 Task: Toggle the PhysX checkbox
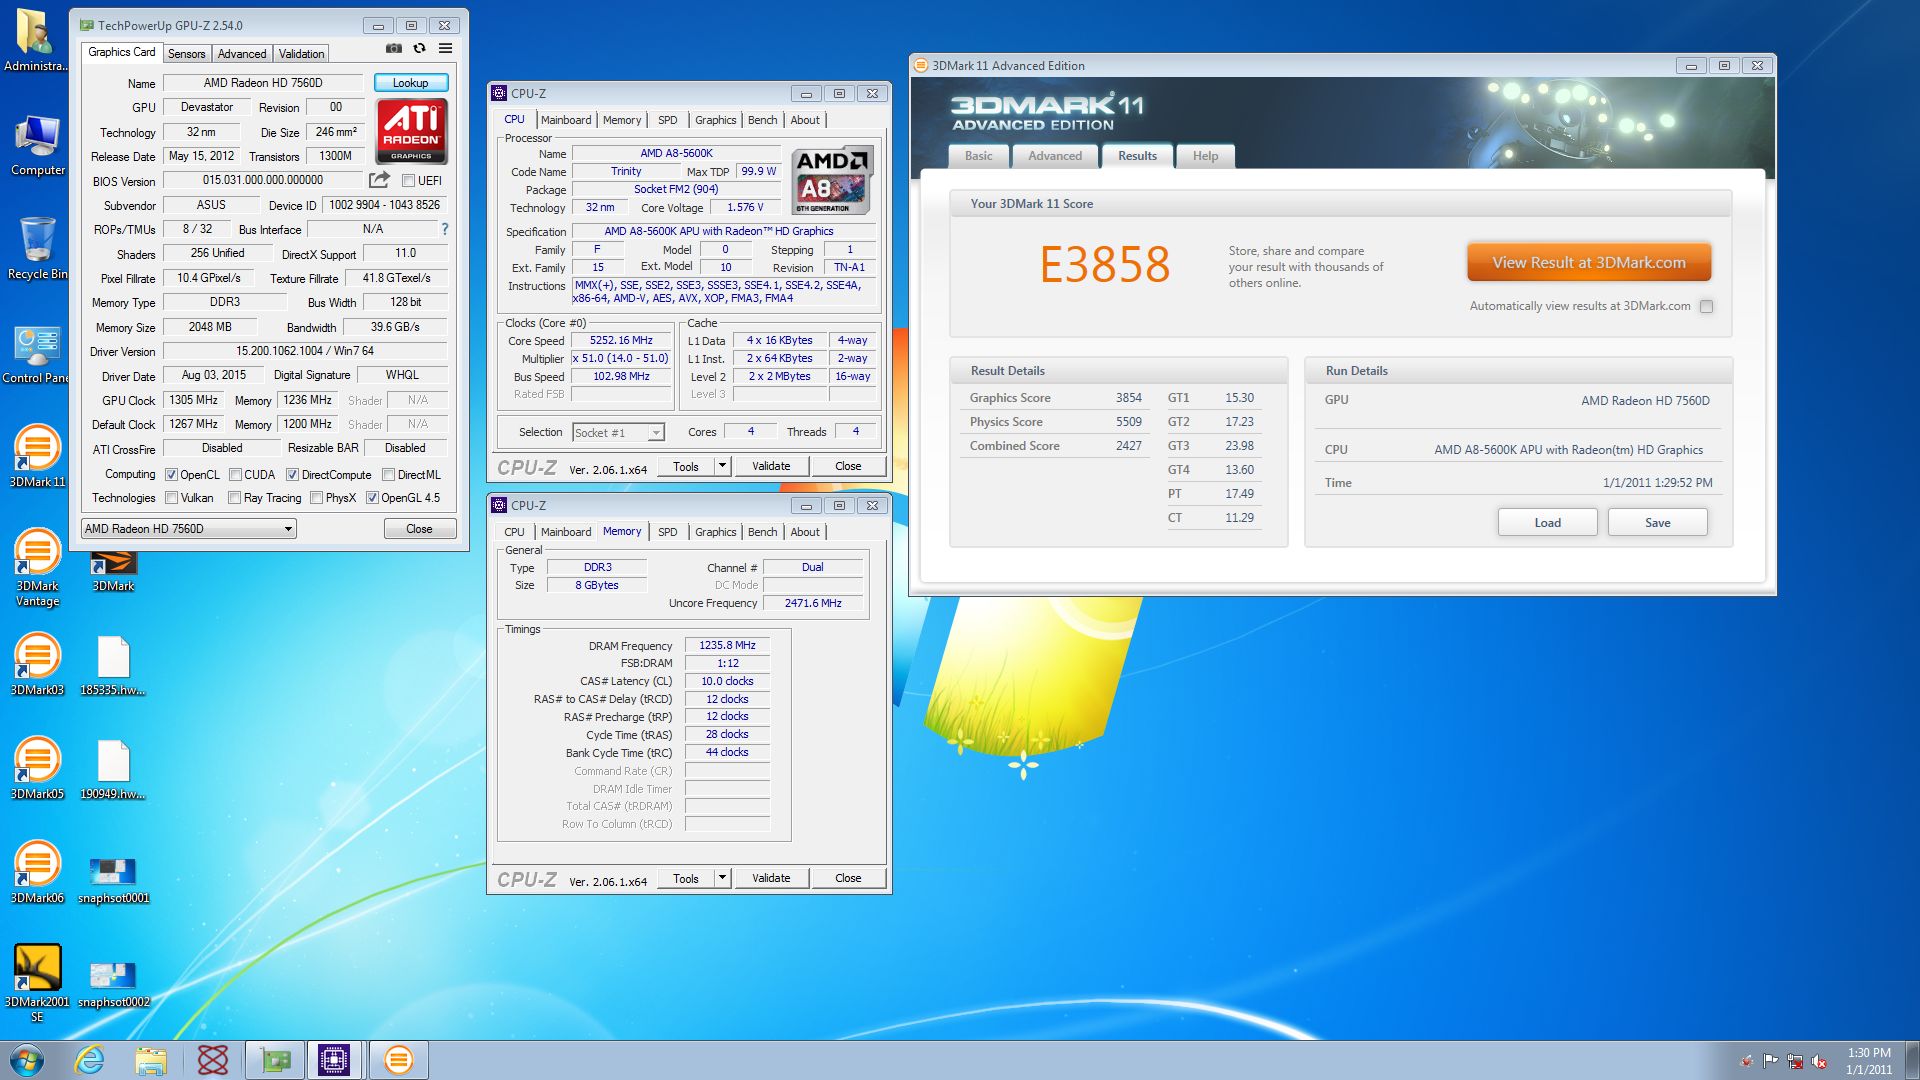point(316,498)
